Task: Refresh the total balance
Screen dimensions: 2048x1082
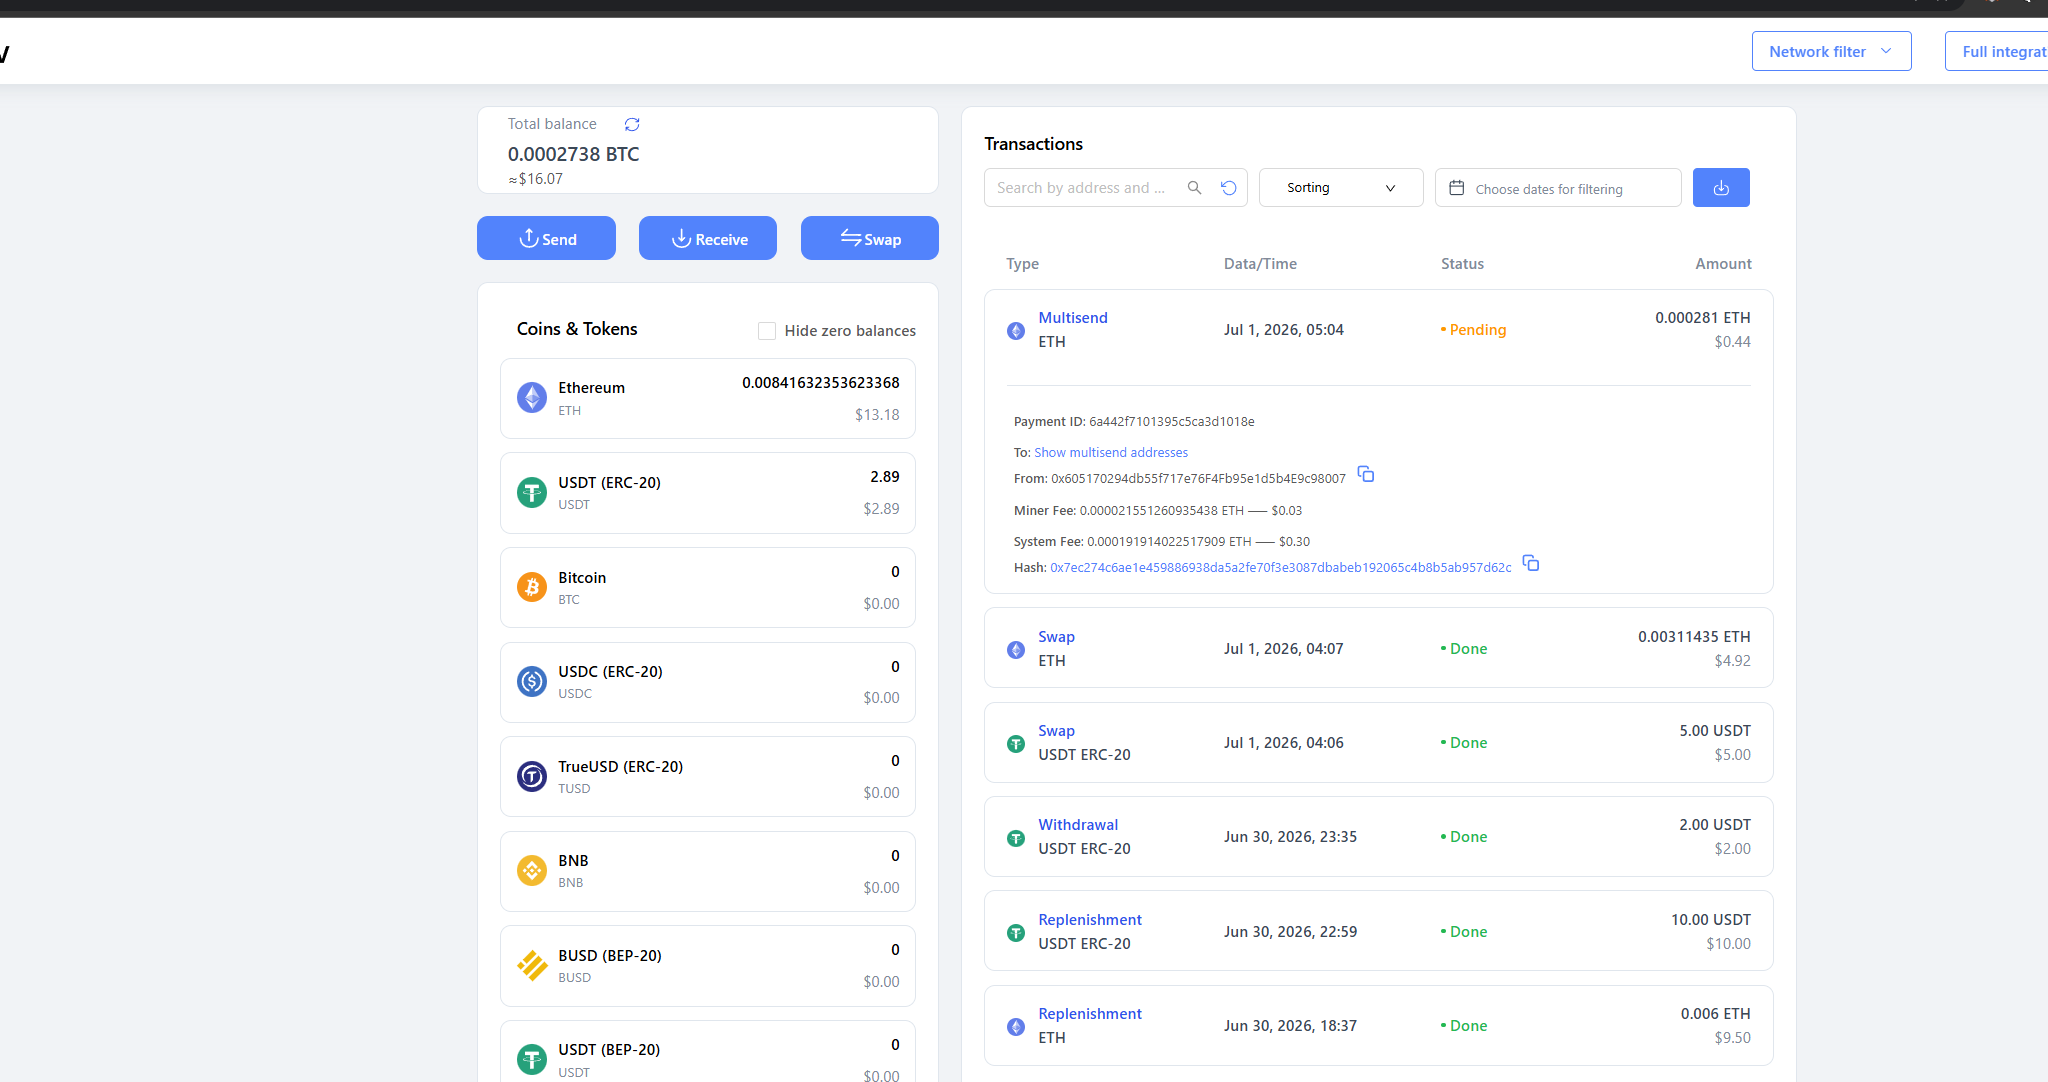Action: [x=632, y=124]
